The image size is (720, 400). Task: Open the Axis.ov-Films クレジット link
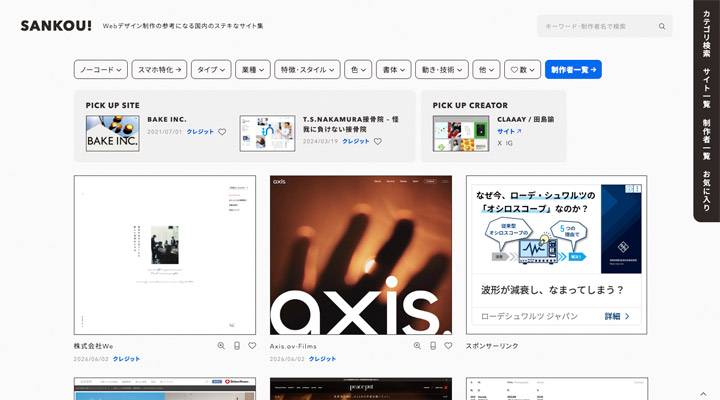[x=322, y=359]
